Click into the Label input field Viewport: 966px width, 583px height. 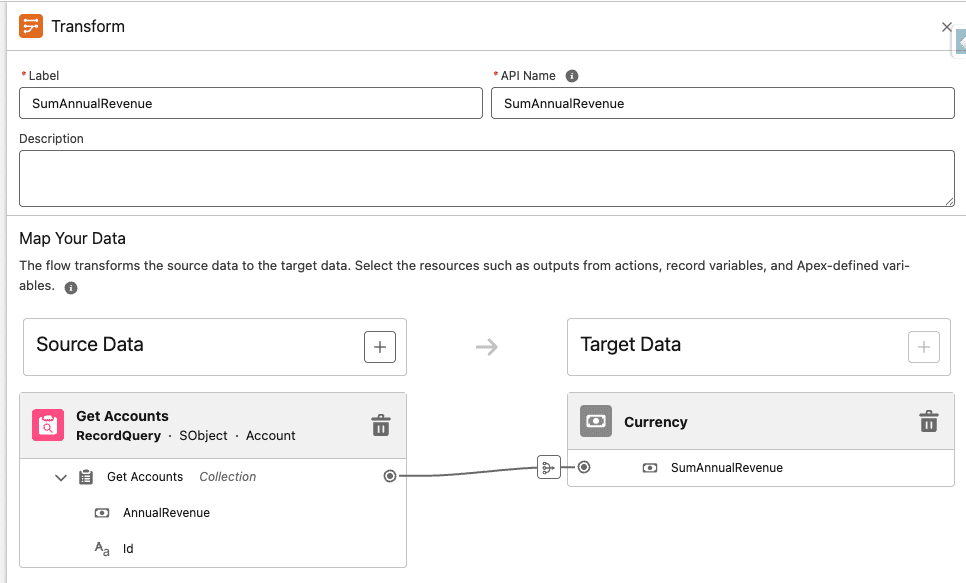click(250, 103)
